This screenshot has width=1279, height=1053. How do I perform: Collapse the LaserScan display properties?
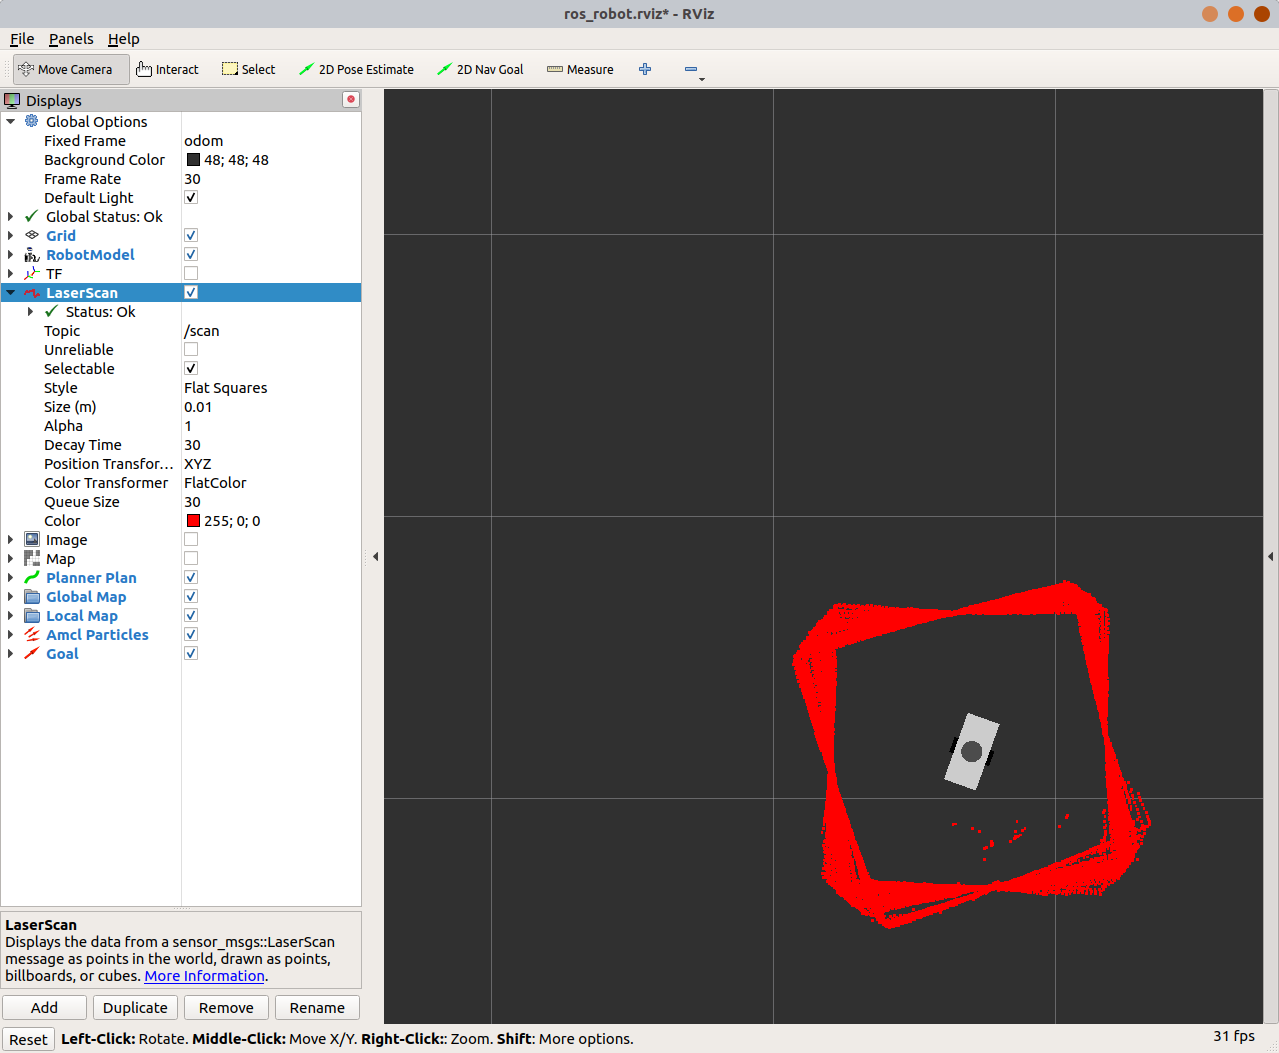click(x=11, y=293)
